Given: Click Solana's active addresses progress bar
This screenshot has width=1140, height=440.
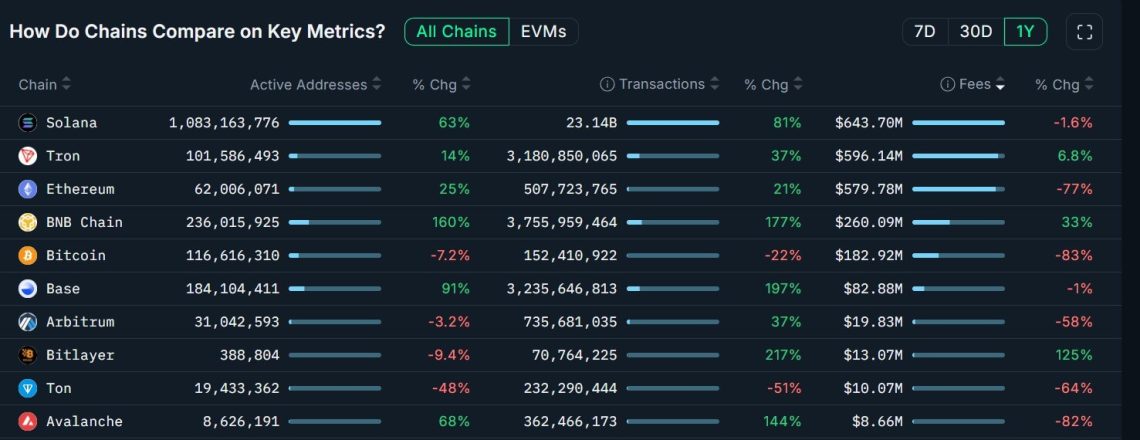Looking at the screenshot, I should (334, 123).
